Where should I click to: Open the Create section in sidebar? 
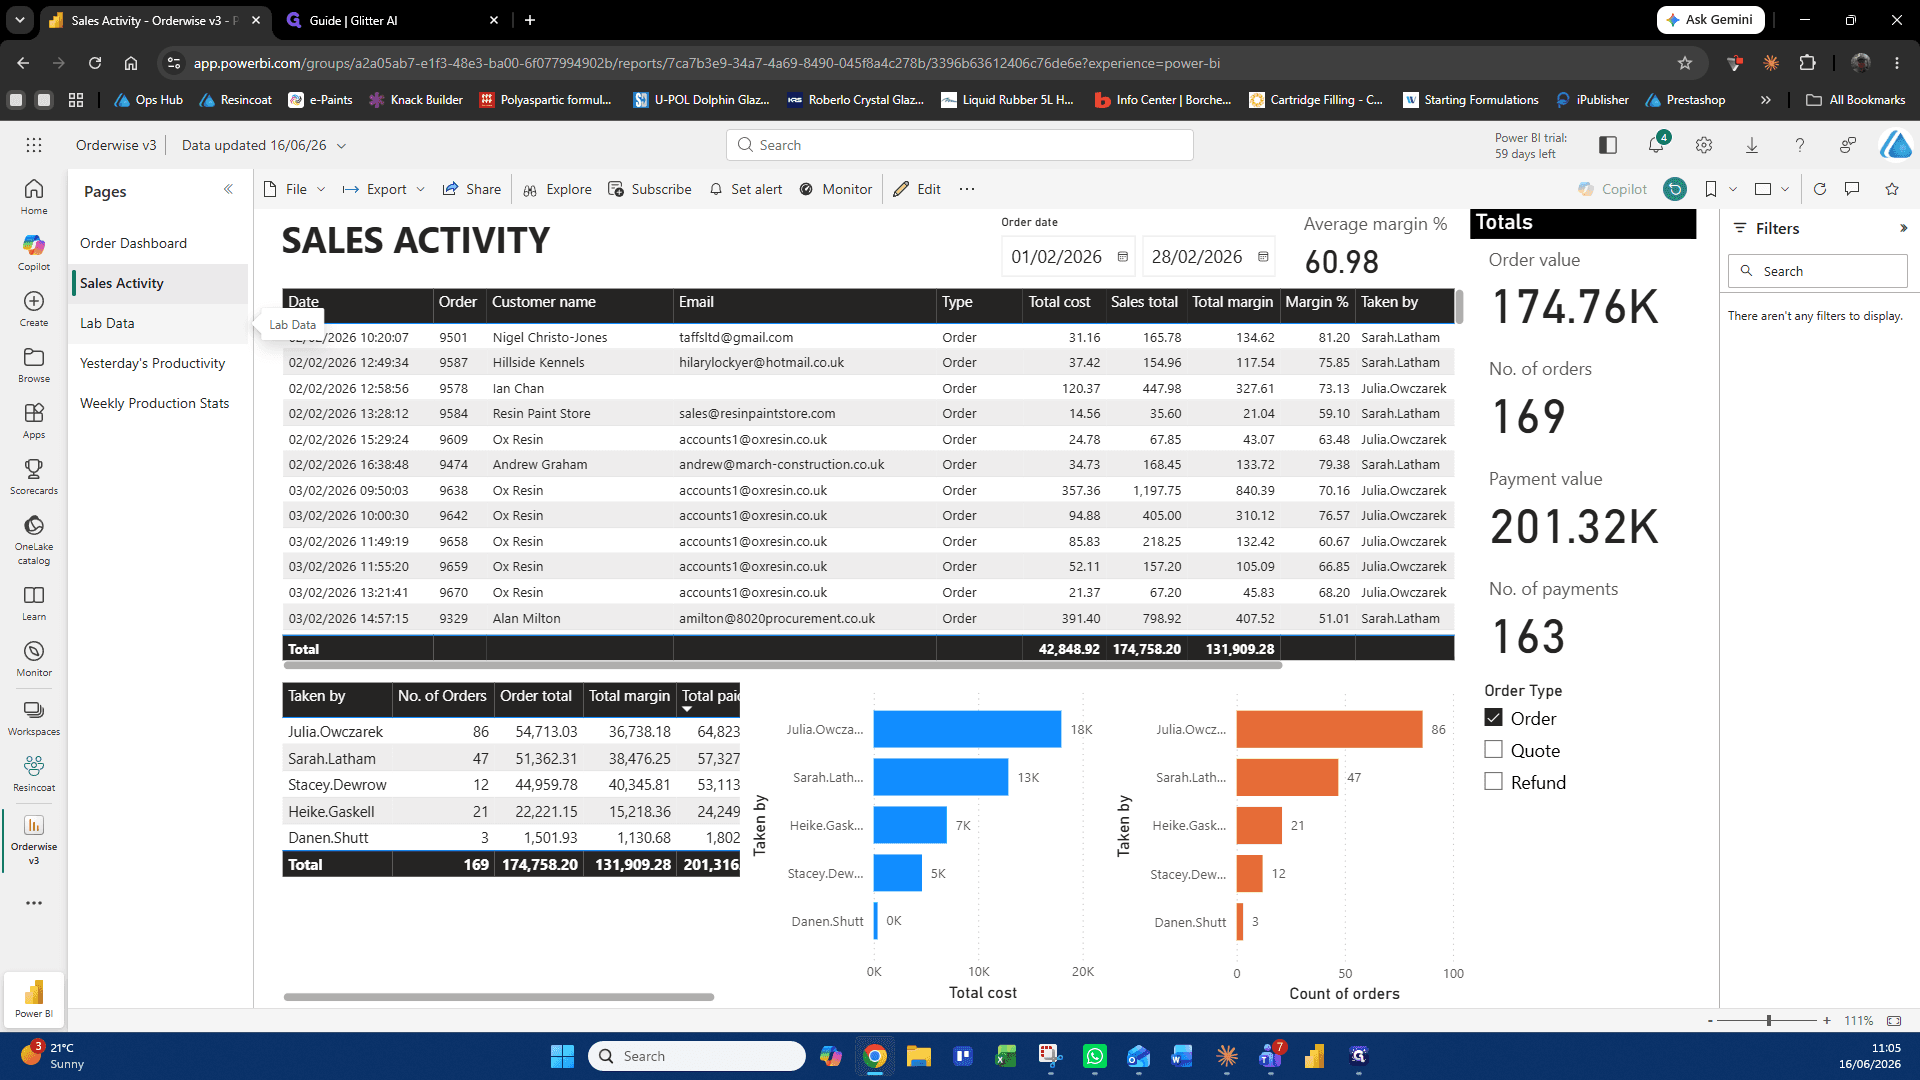click(34, 308)
